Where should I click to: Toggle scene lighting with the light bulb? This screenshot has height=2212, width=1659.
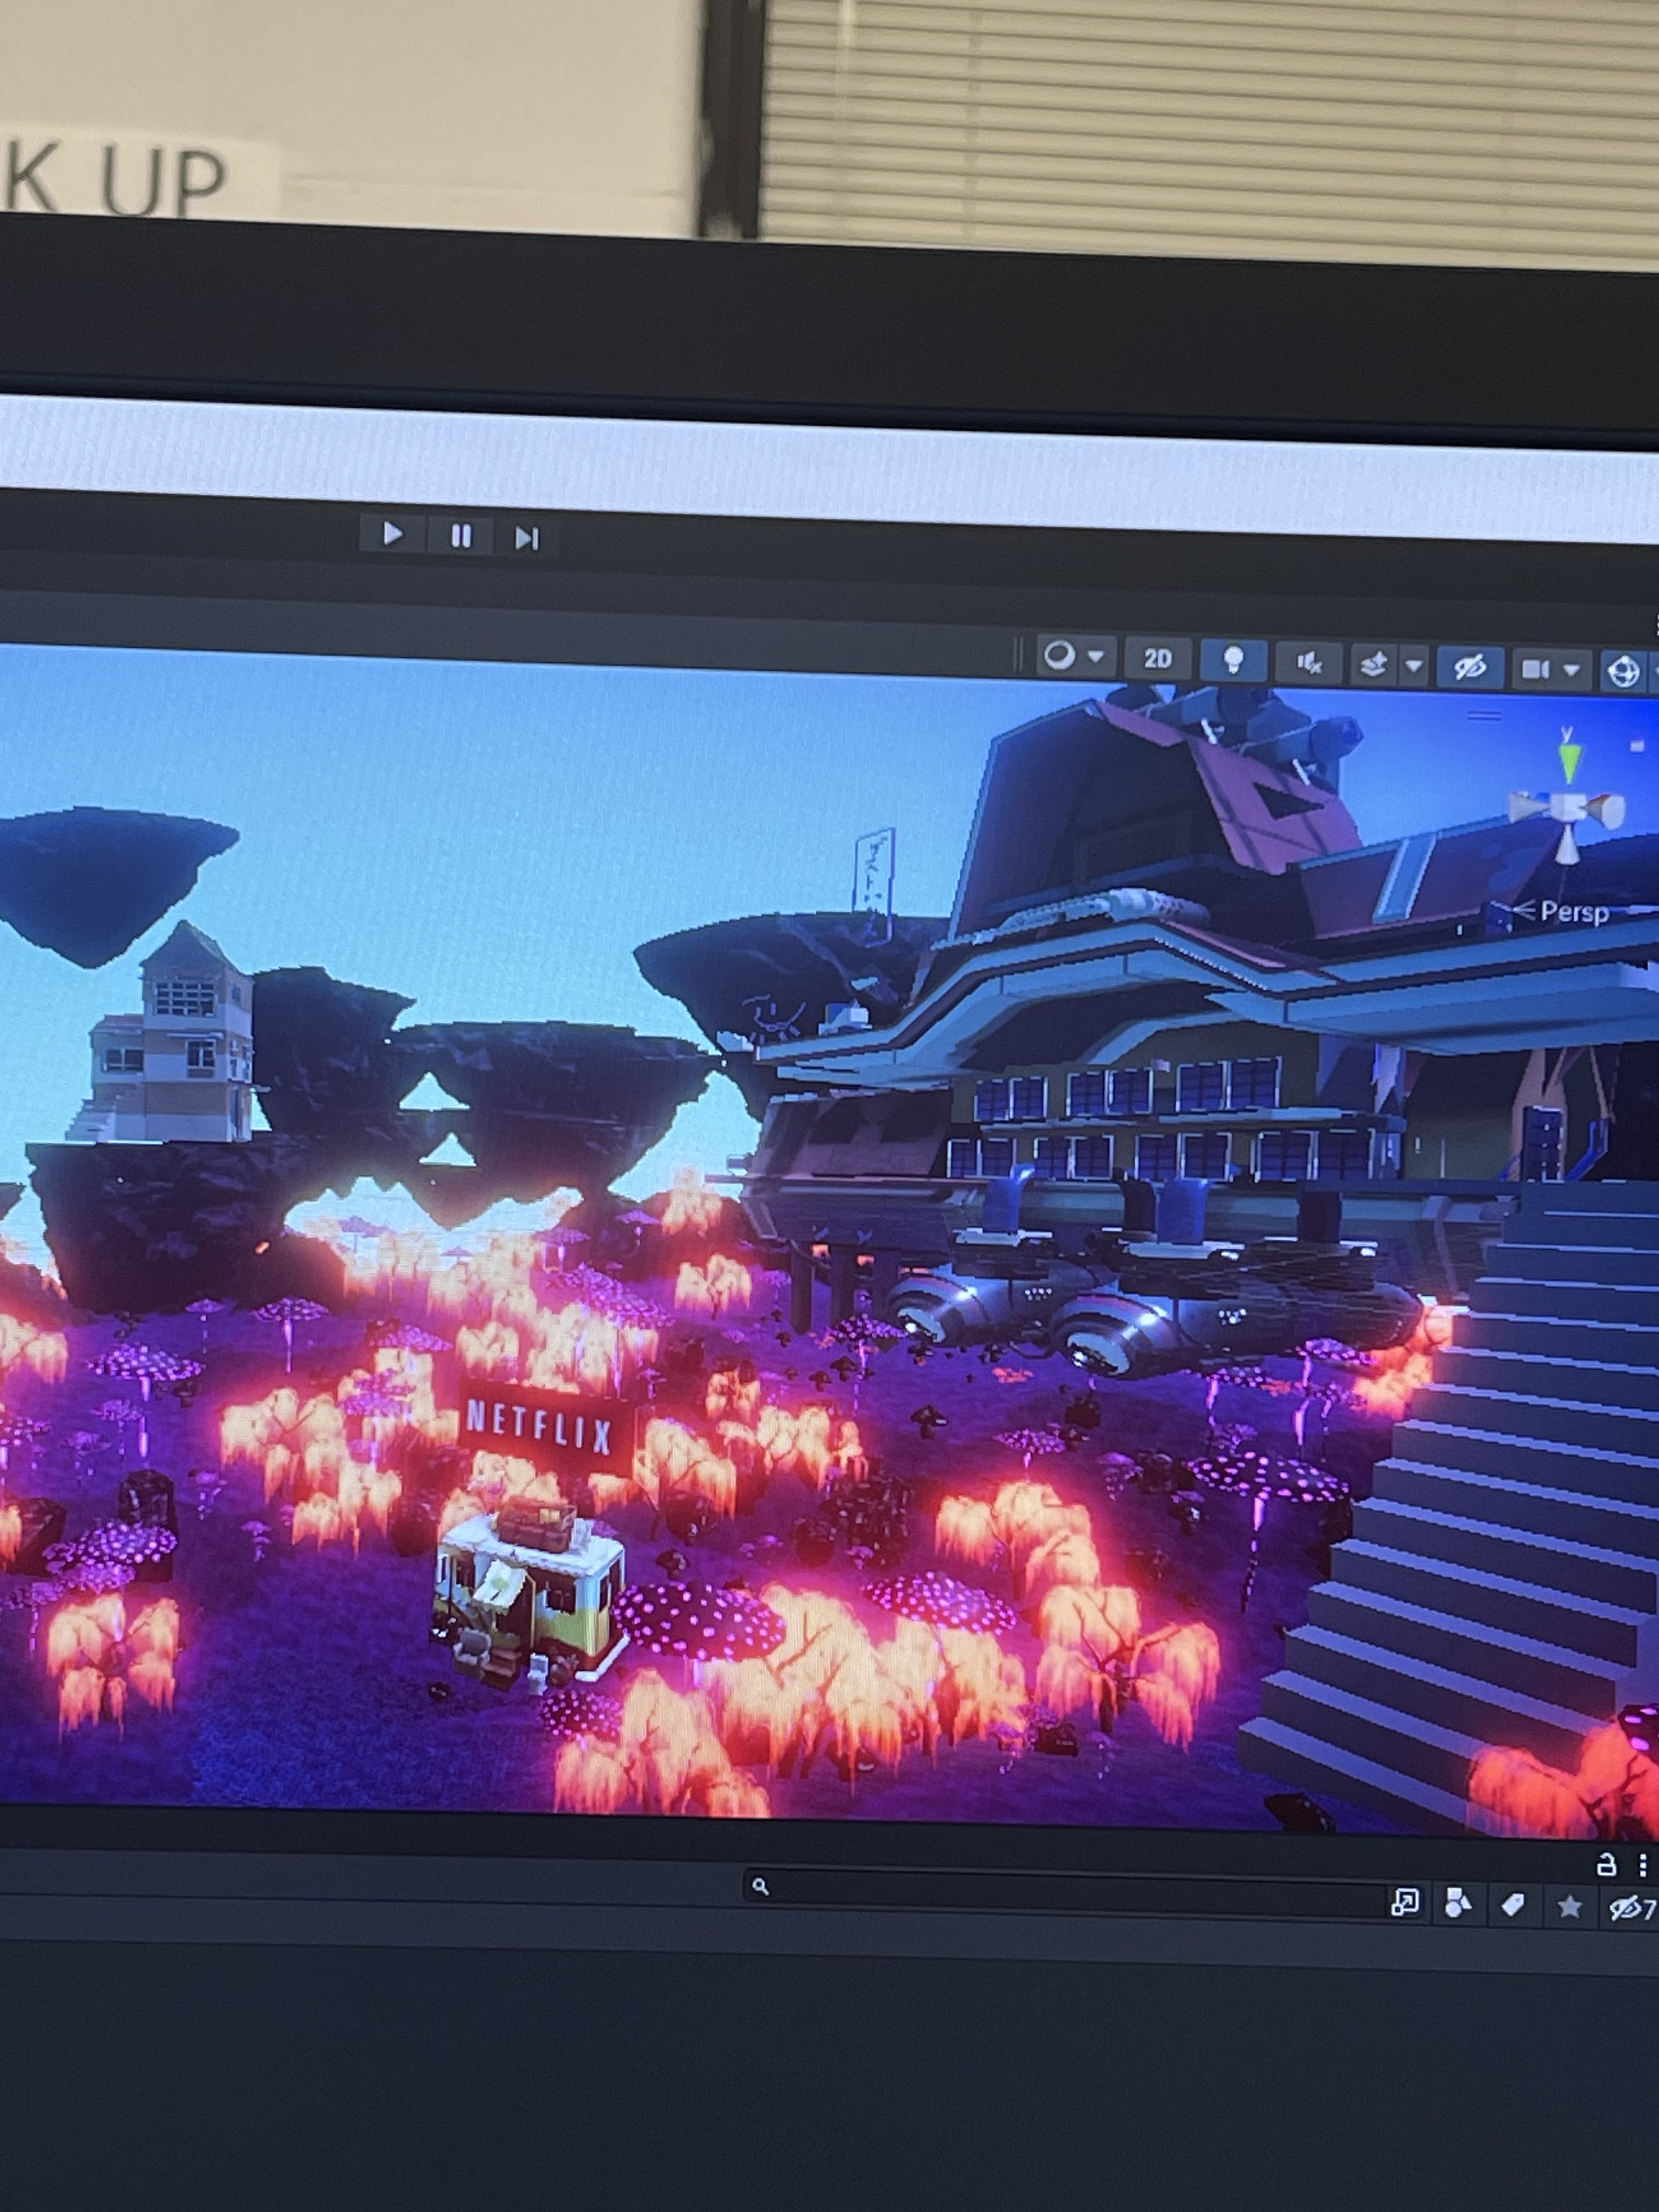pyautogui.click(x=1234, y=661)
